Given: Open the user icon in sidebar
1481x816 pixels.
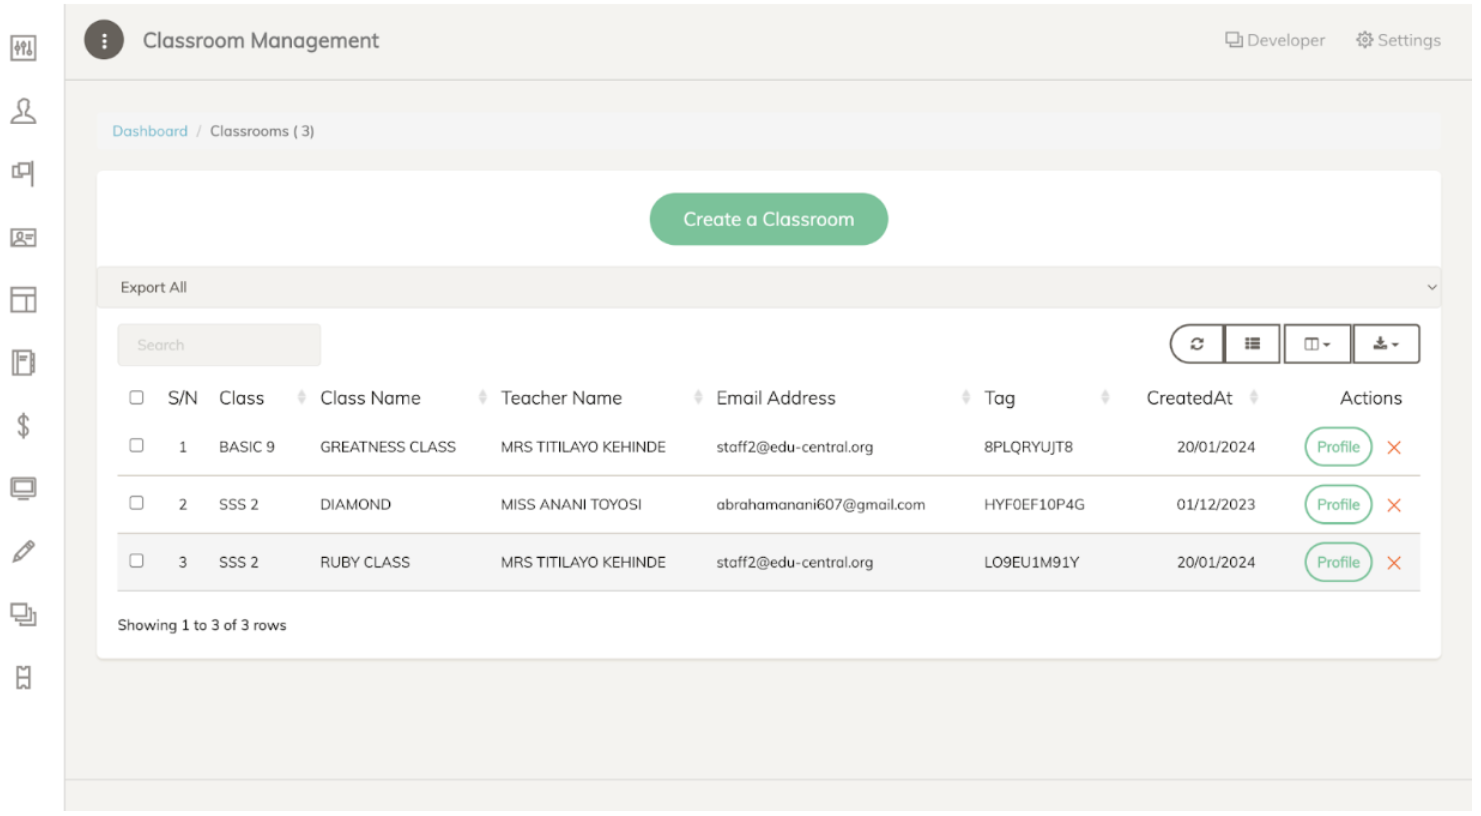Looking at the screenshot, I should click(23, 111).
